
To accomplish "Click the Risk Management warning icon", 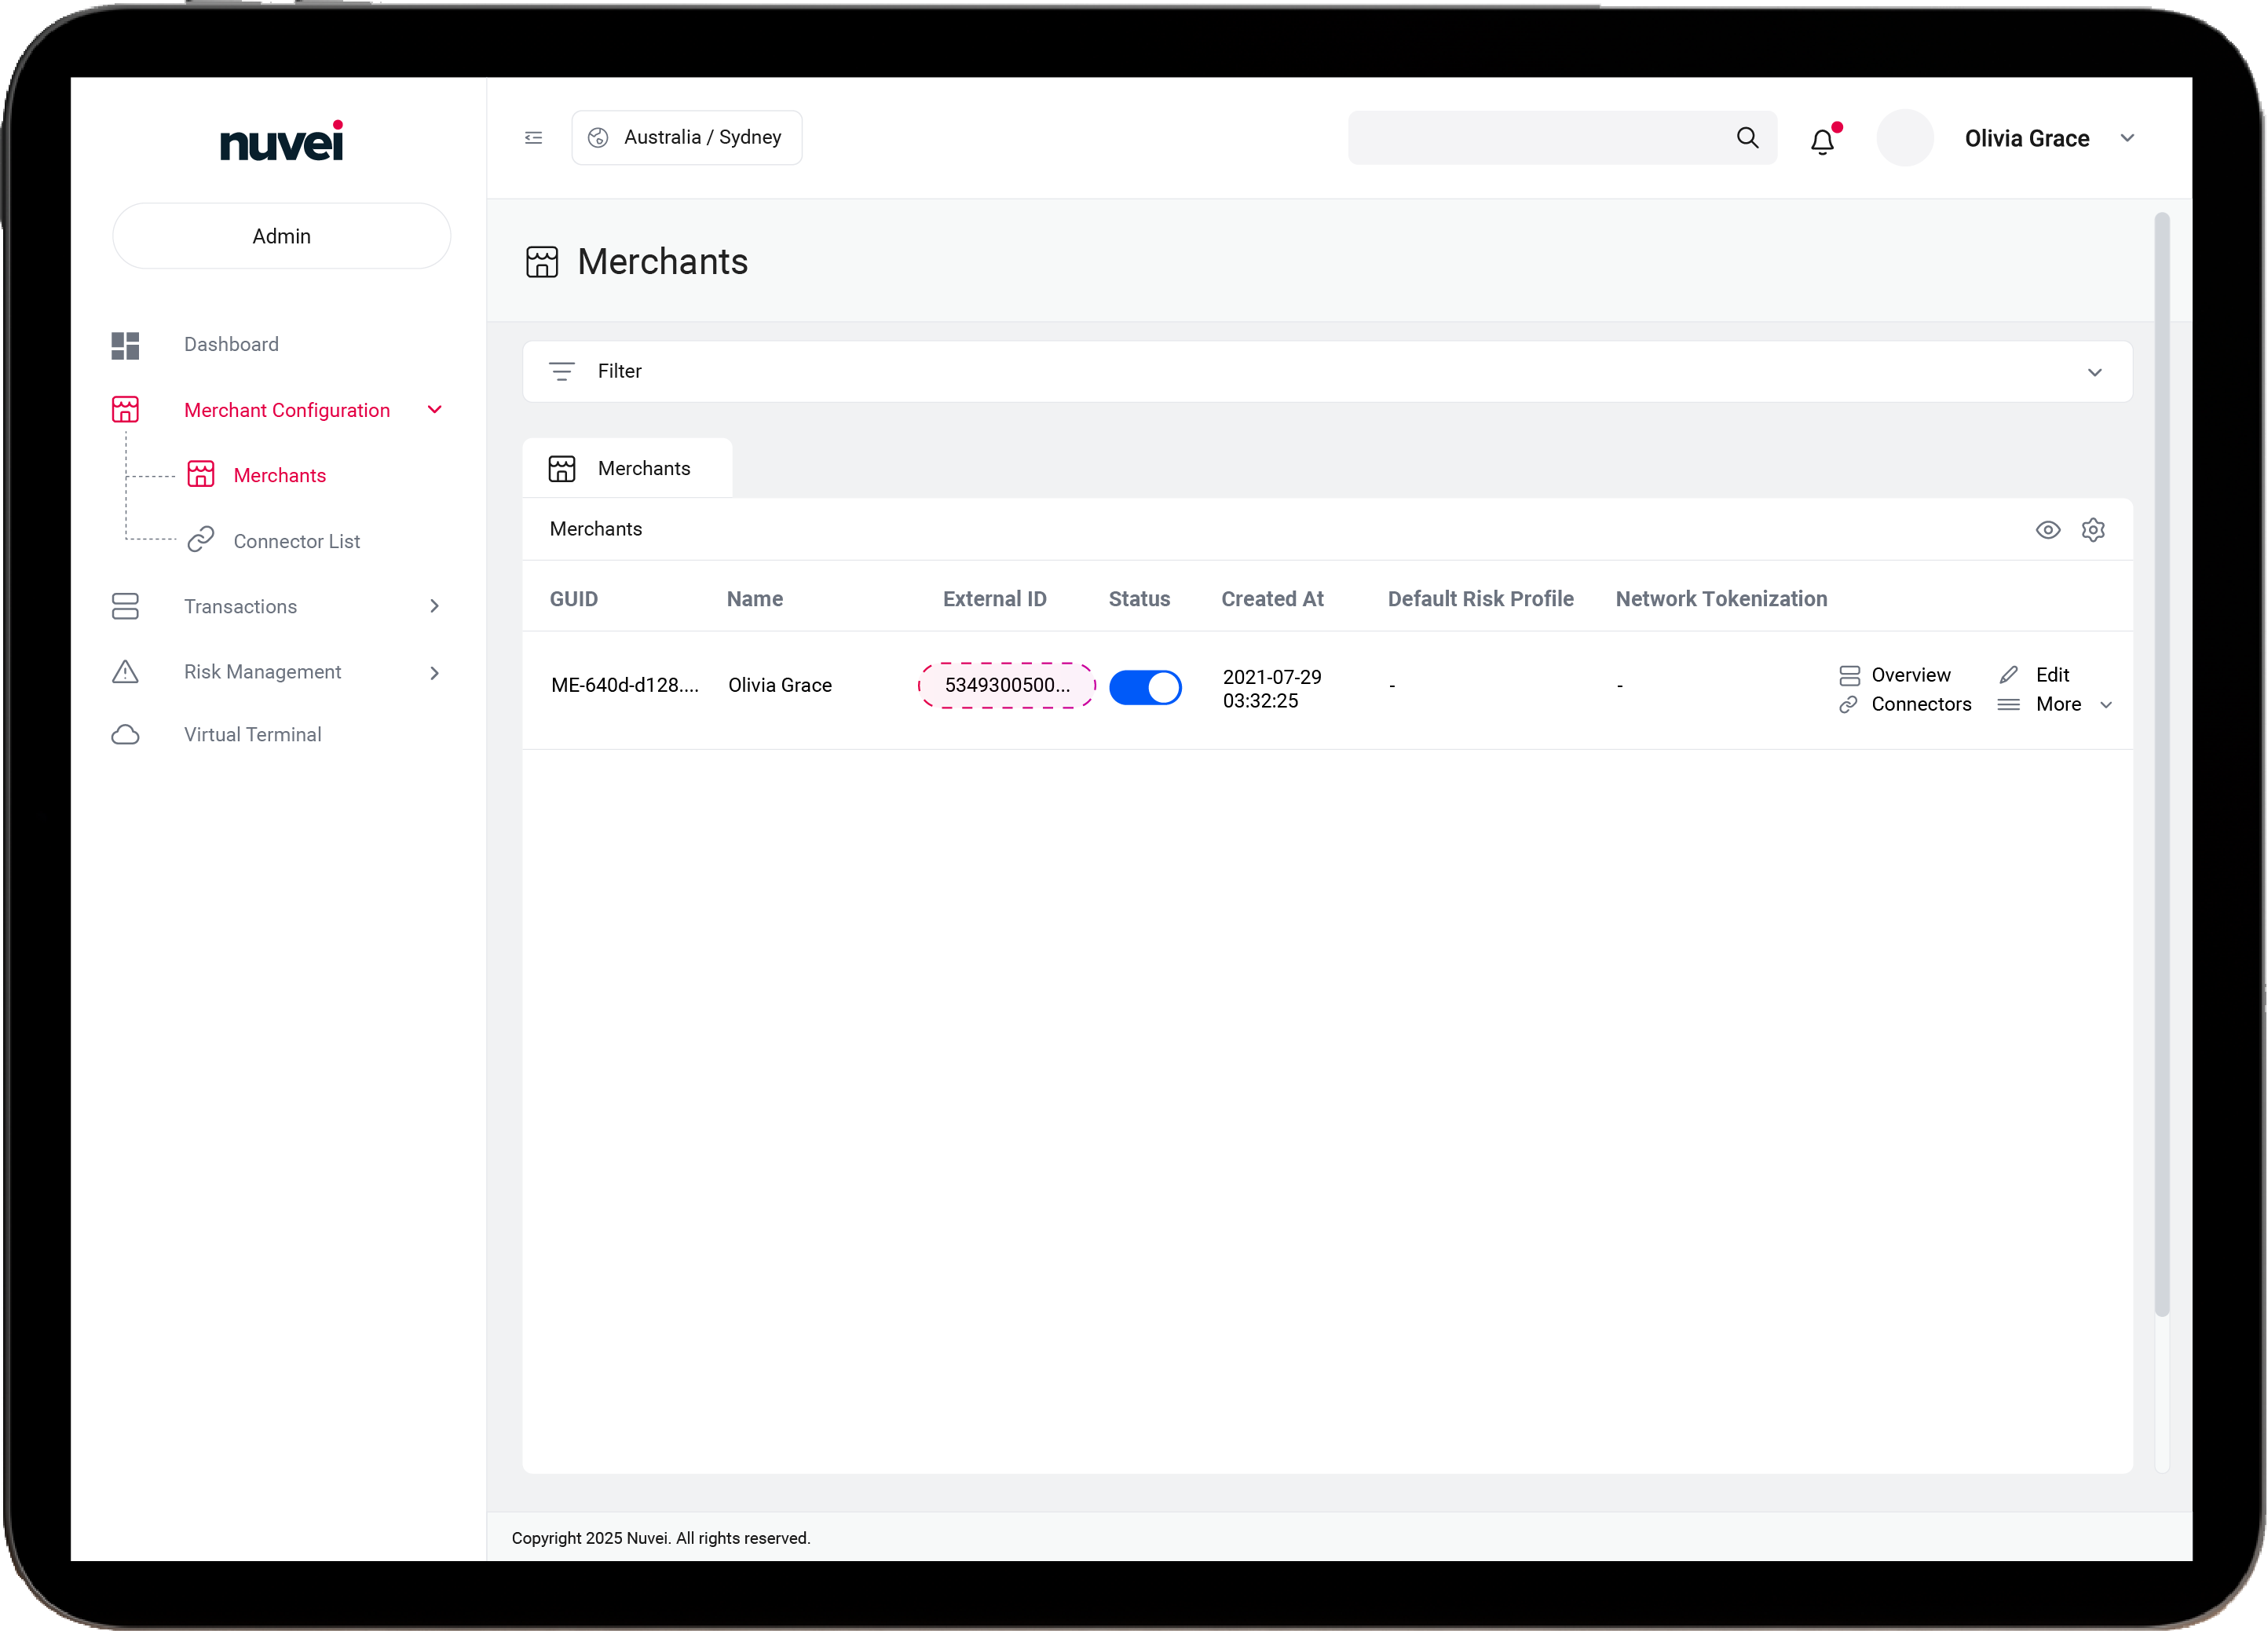I will point(125,672).
